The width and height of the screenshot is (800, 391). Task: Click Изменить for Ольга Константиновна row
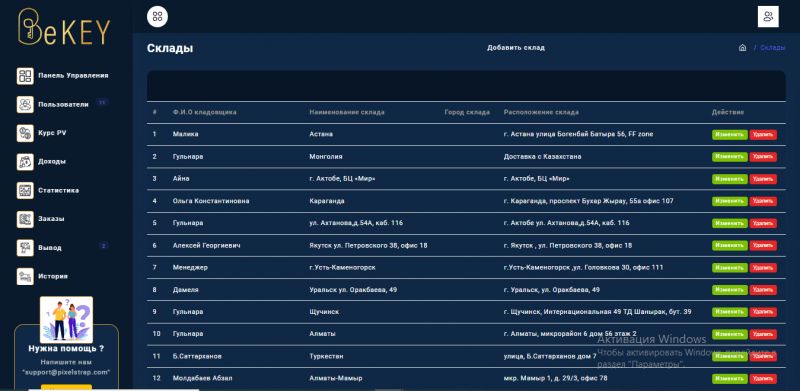tap(730, 201)
